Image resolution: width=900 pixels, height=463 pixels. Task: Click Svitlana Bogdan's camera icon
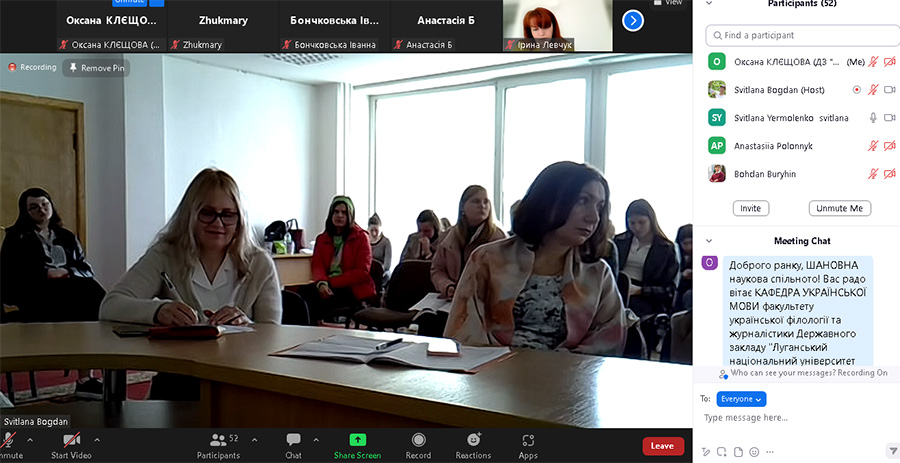(890, 90)
